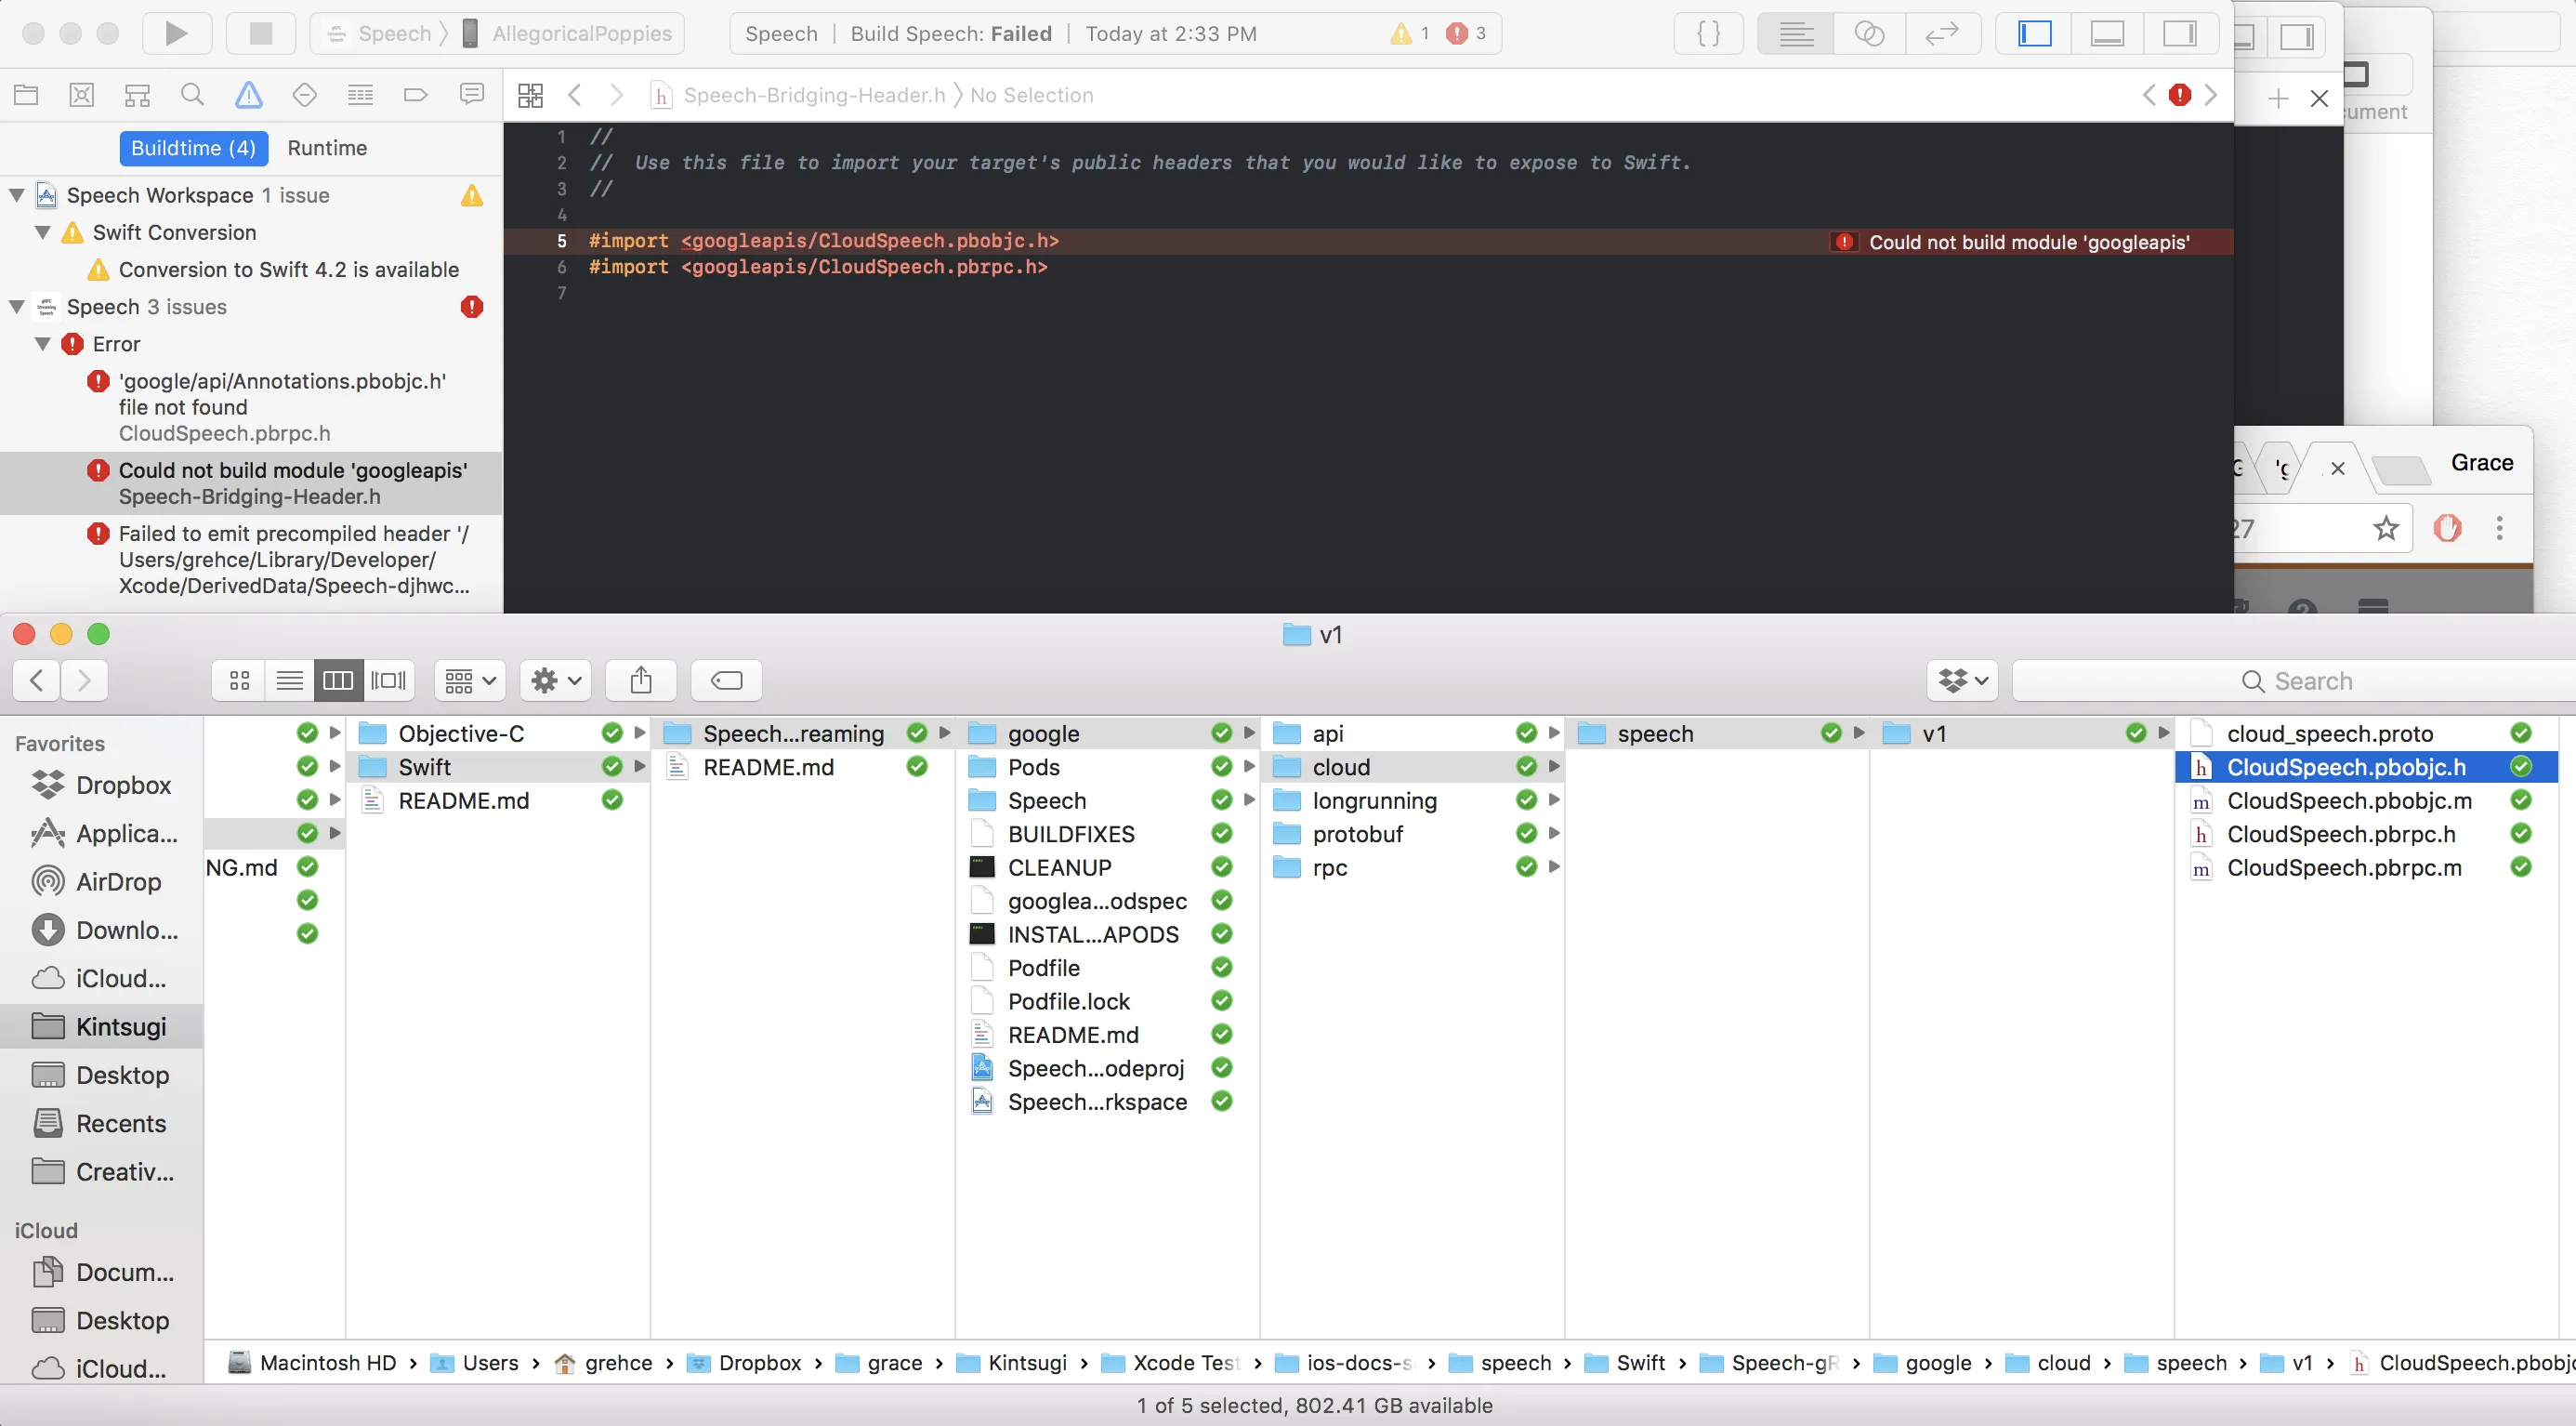
Task: Open the Find navigator magnifier icon
Action: 192,95
